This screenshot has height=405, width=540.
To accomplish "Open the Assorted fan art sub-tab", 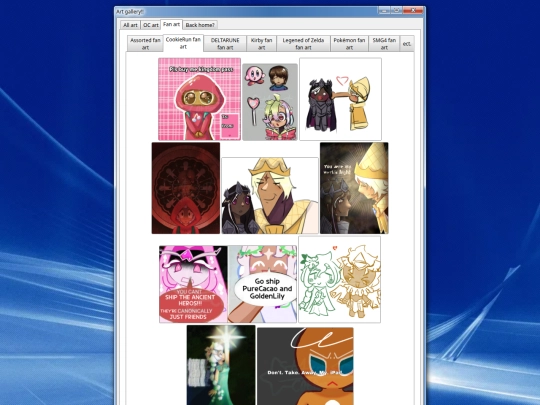I will pos(145,44).
